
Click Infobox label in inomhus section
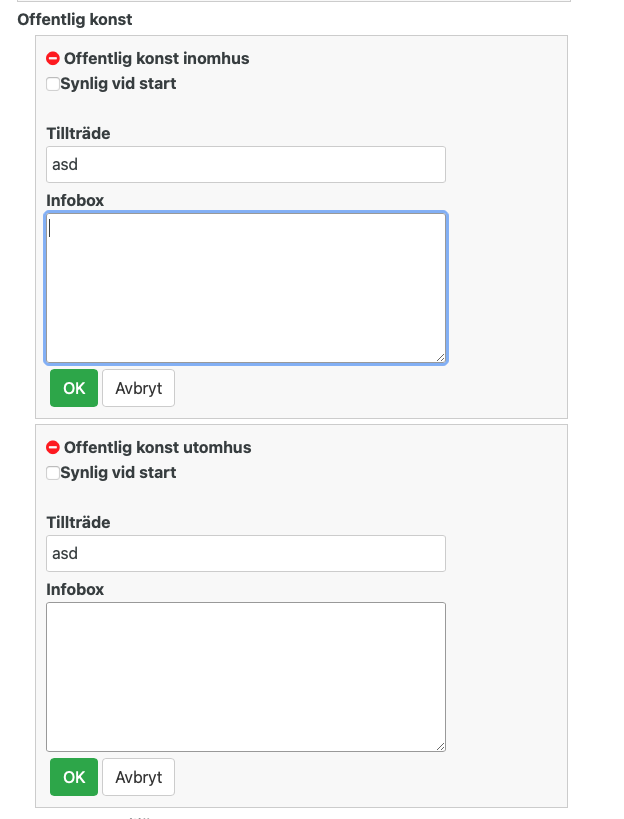(75, 201)
